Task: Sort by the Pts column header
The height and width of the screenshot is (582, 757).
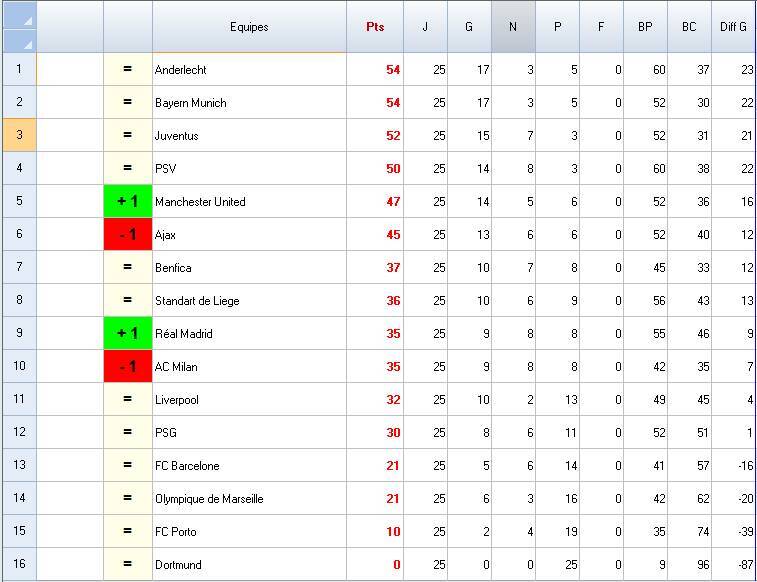Action: click(x=374, y=27)
